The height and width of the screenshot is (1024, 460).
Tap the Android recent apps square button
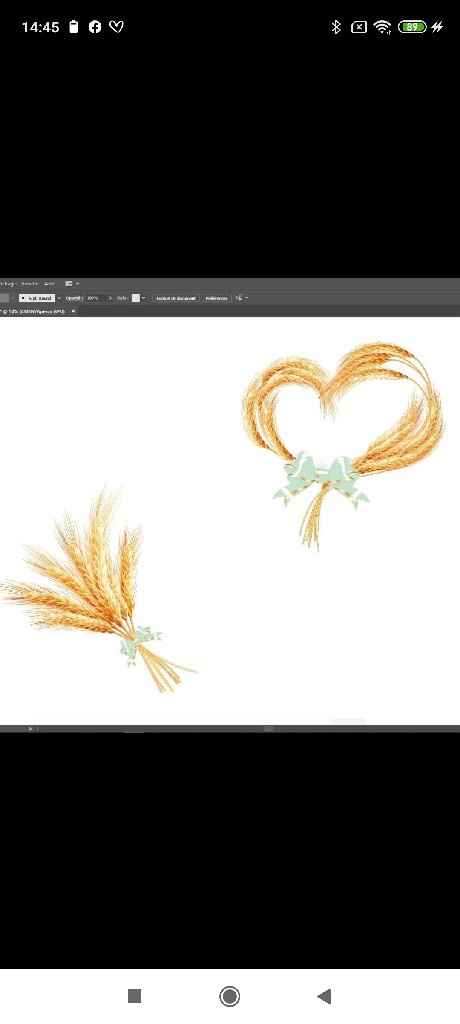135,996
